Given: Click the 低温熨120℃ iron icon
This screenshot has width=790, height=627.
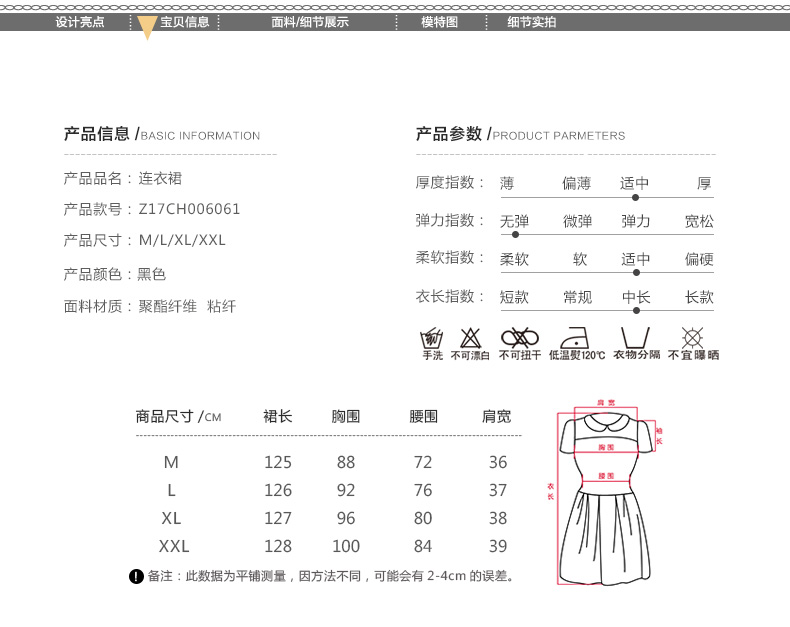Looking at the screenshot, I should pos(575,338).
